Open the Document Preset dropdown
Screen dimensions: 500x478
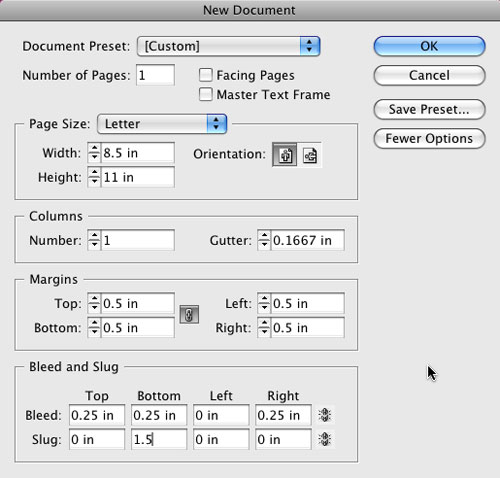[229, 46]
